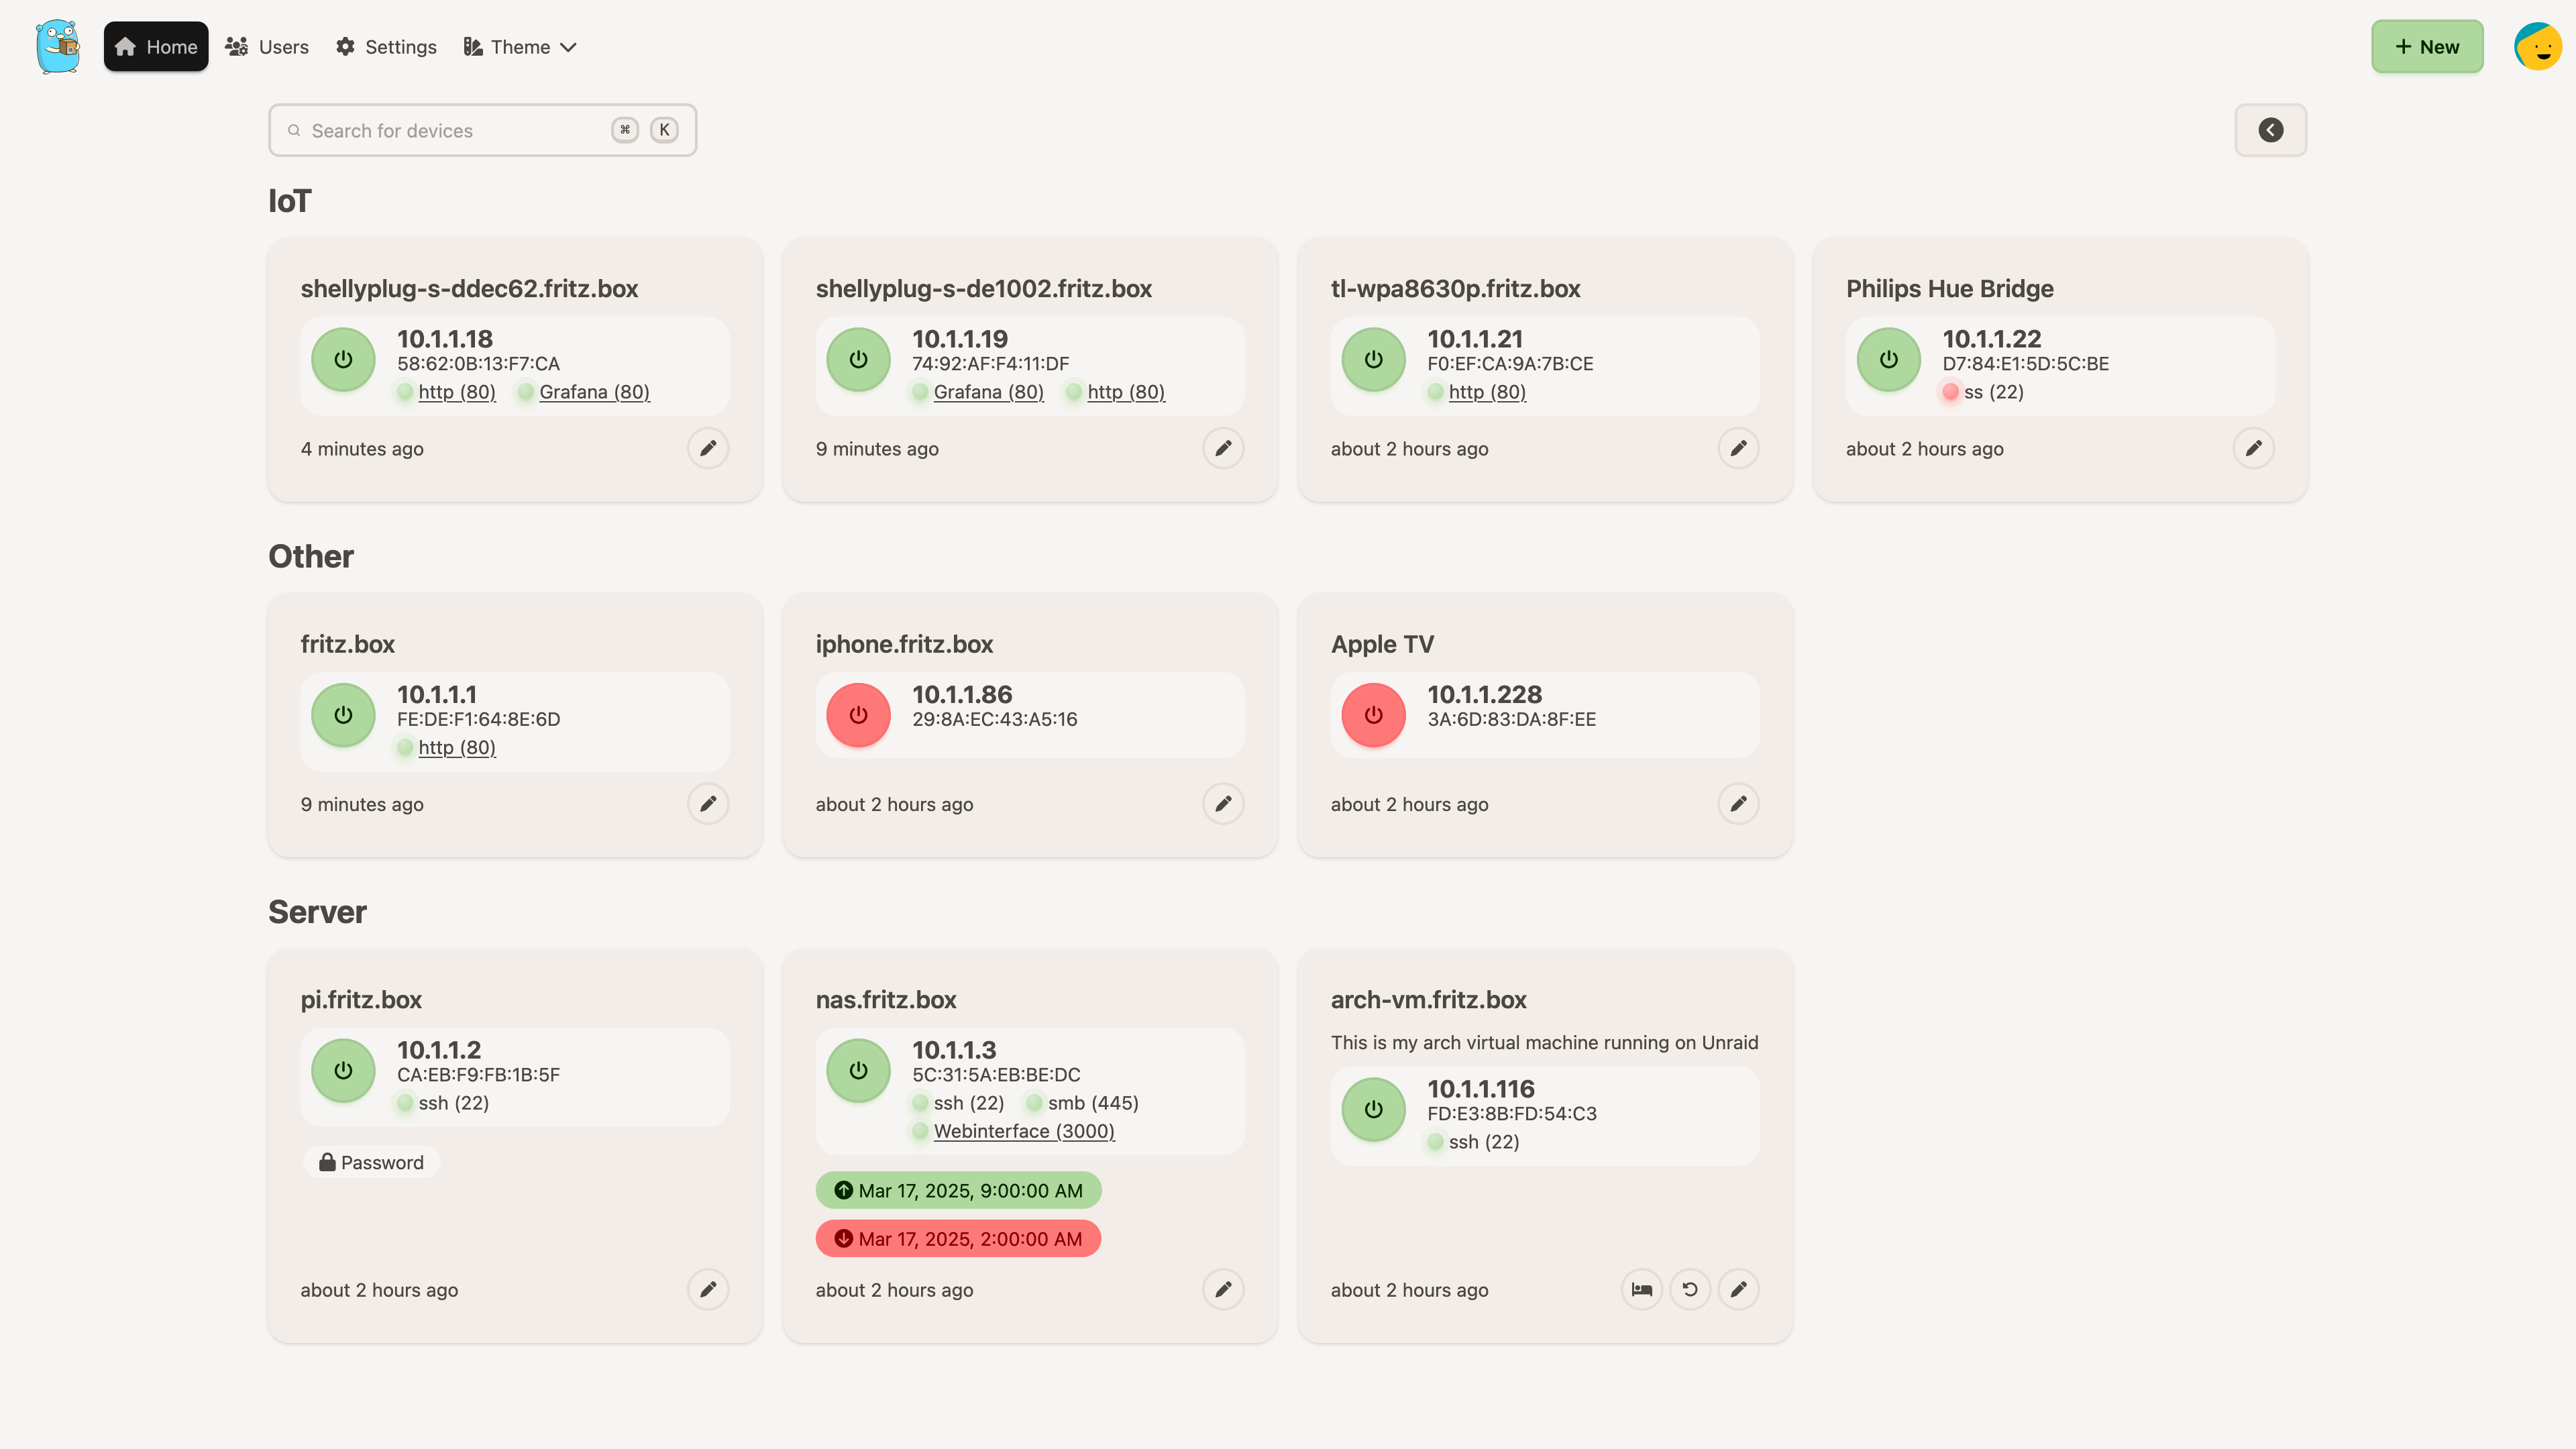Viewport: 2576px width, 1449px height.
Task: Open the Settings page
Action: pos(386,47)
